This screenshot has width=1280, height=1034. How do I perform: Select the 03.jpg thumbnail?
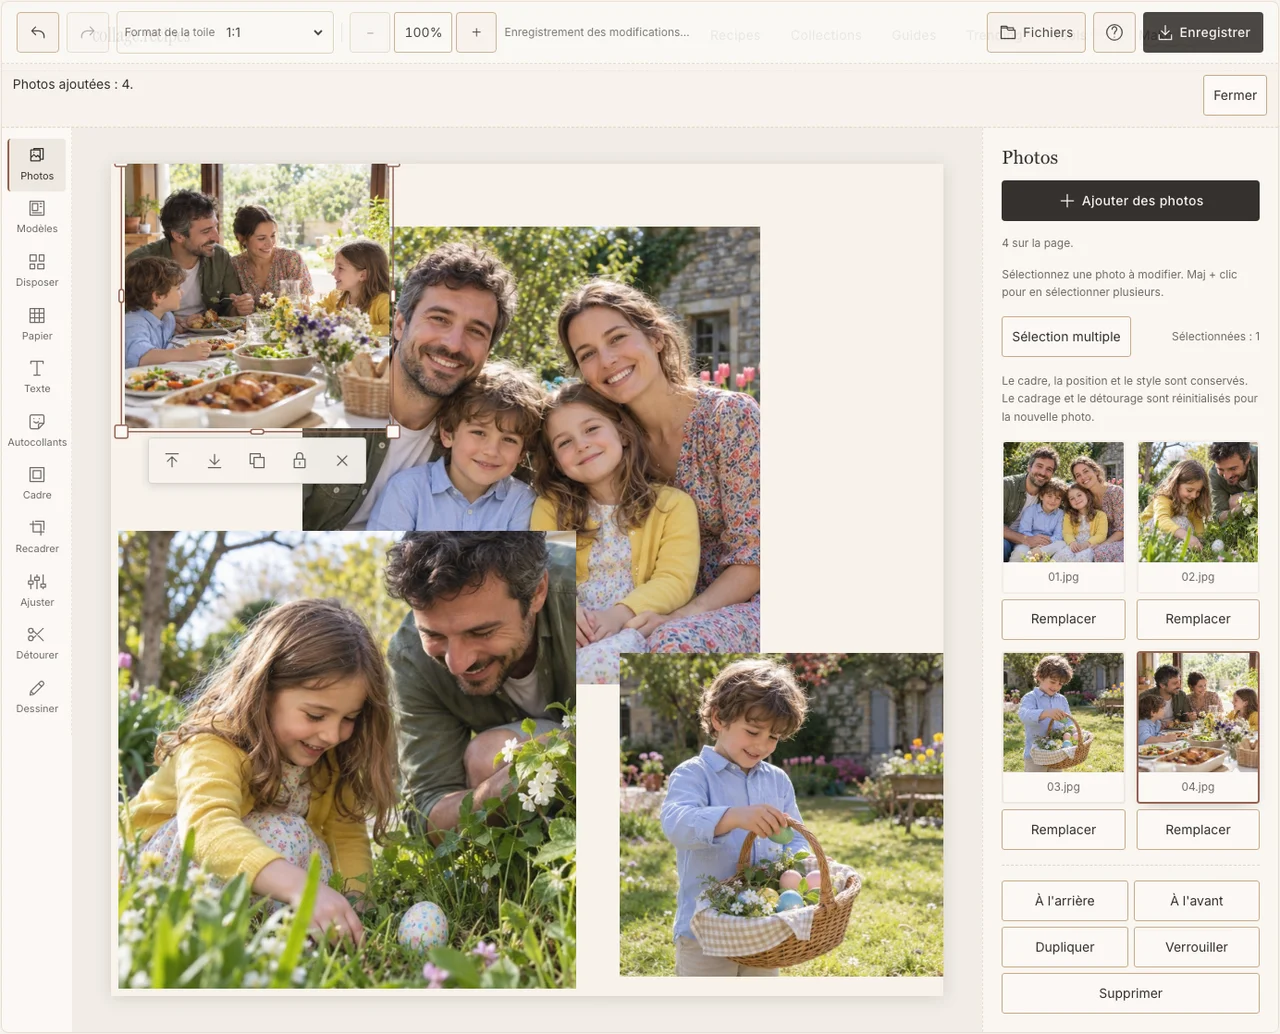click(x=1063, y=727)
